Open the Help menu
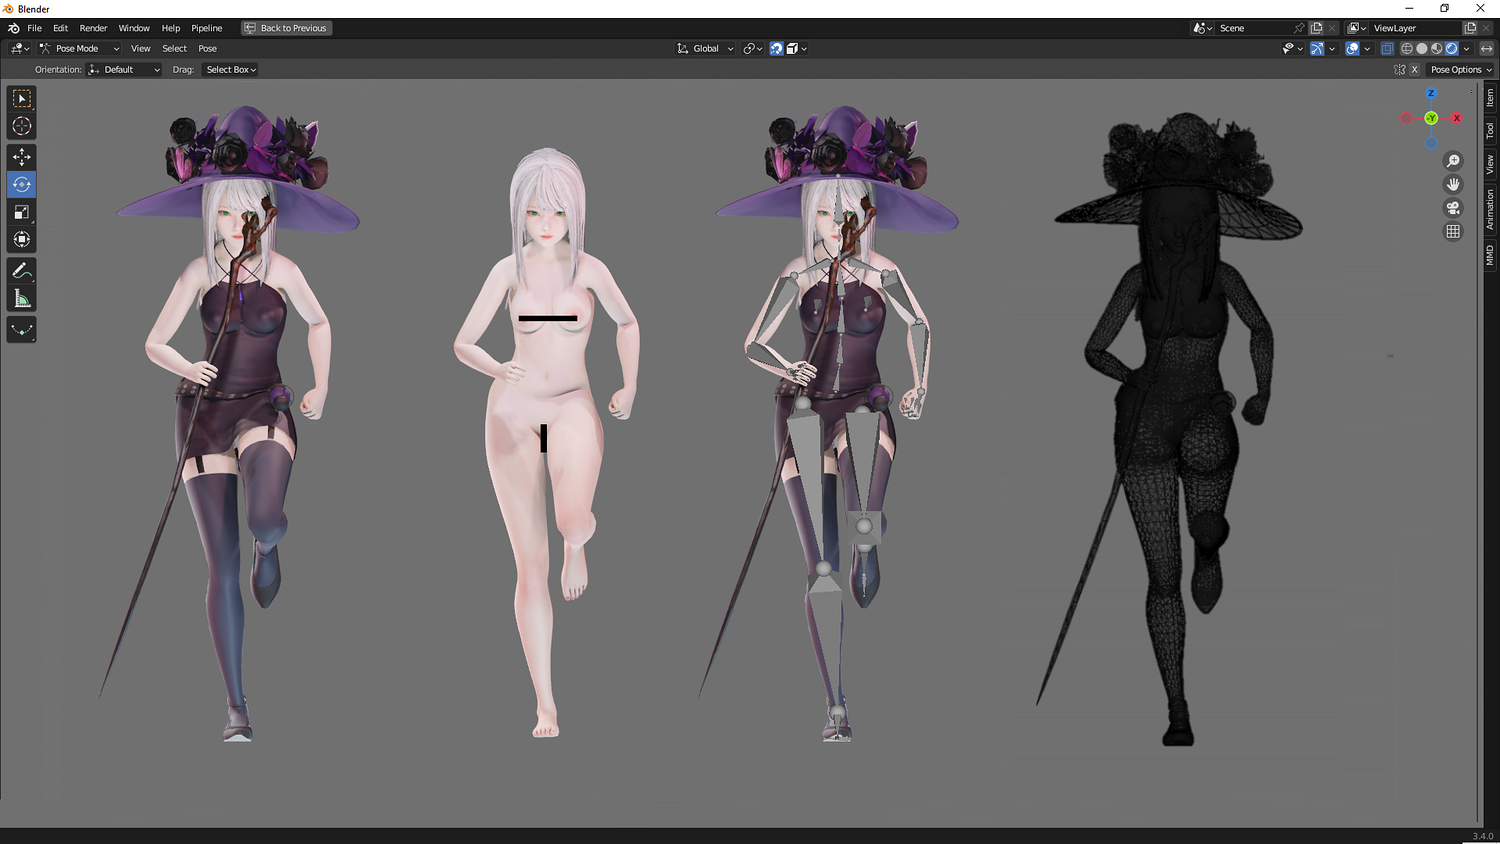 click(x=171, y=28)
